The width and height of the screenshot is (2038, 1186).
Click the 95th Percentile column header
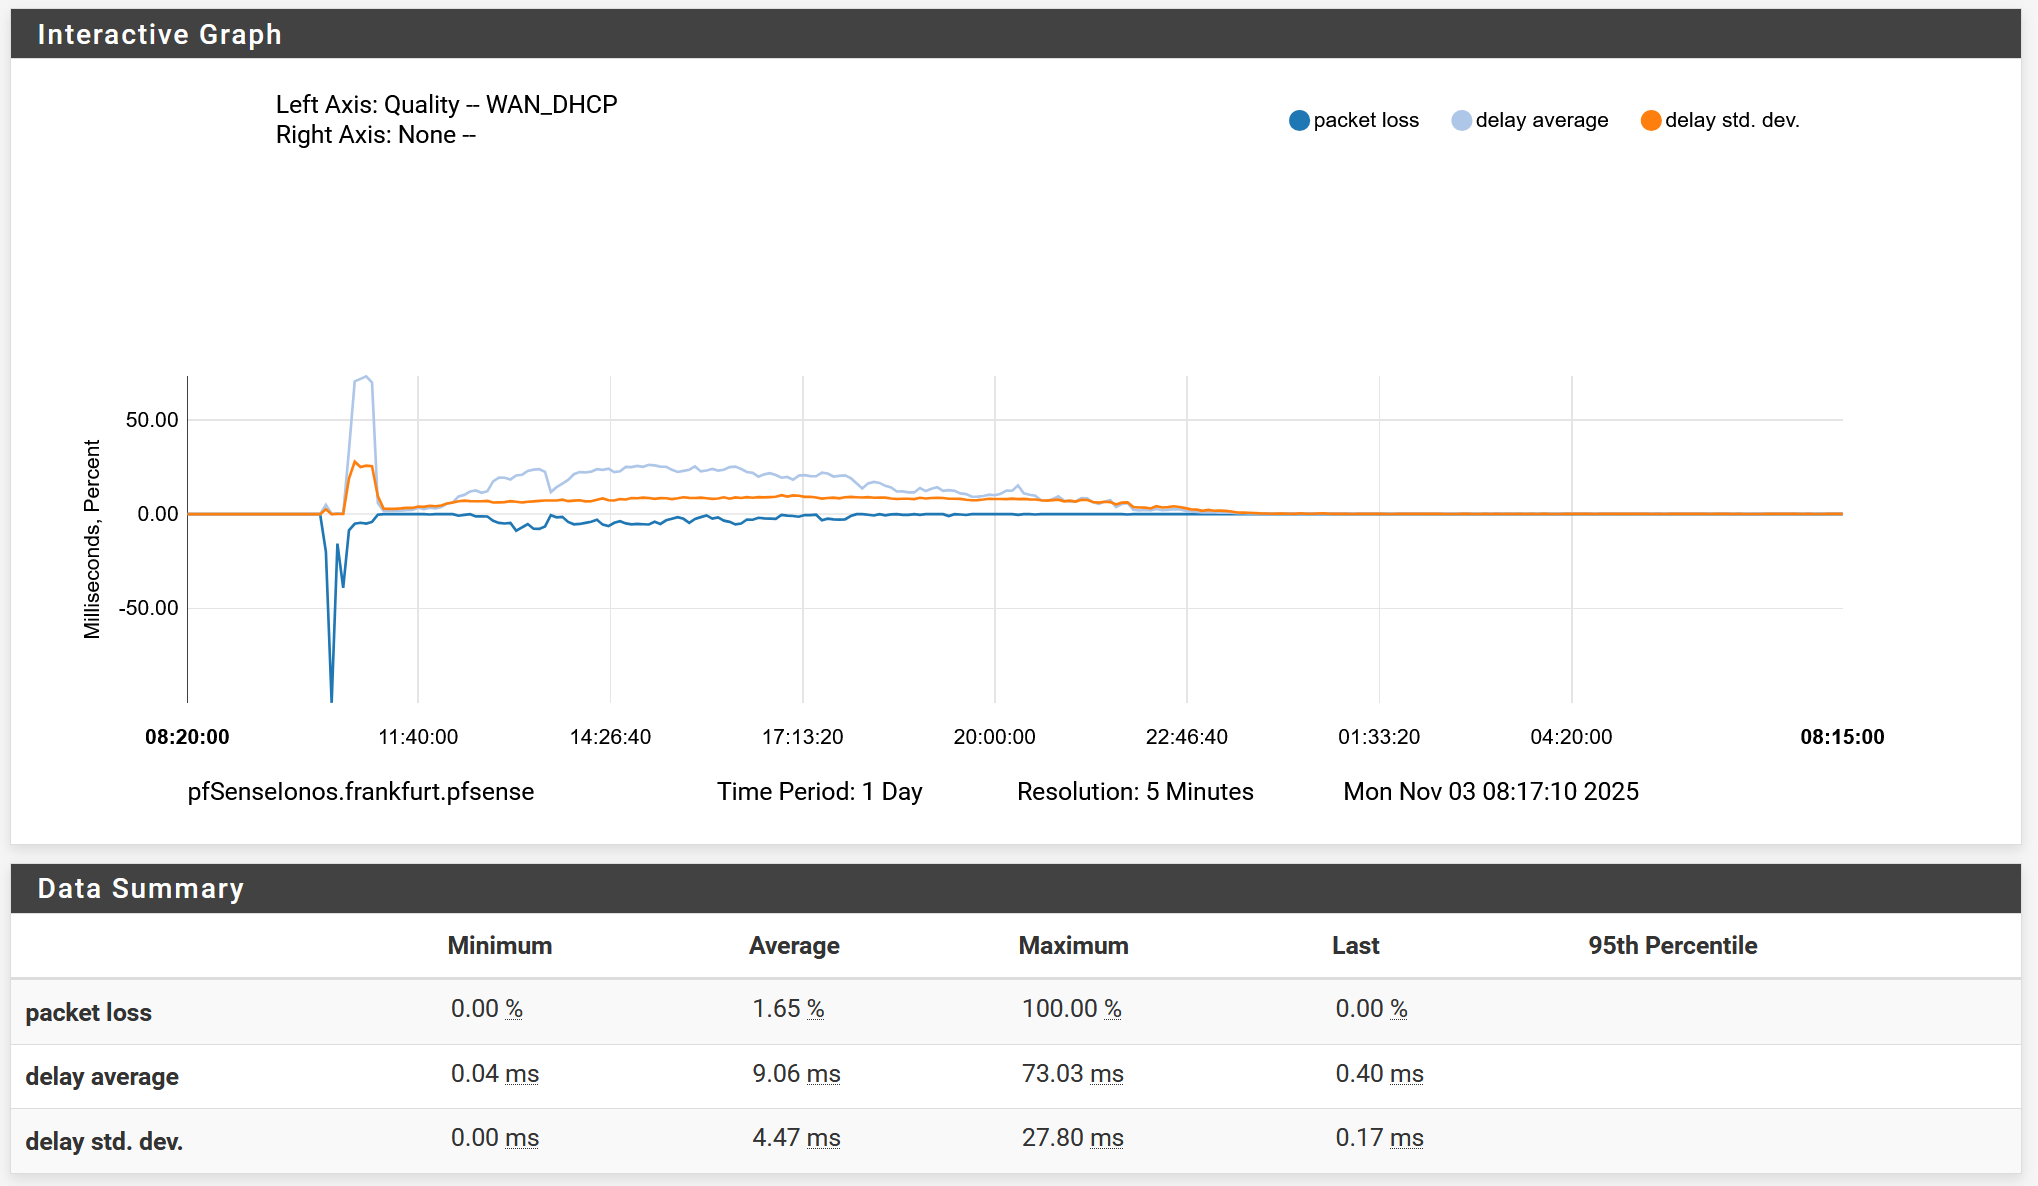tap(1672, 946)
